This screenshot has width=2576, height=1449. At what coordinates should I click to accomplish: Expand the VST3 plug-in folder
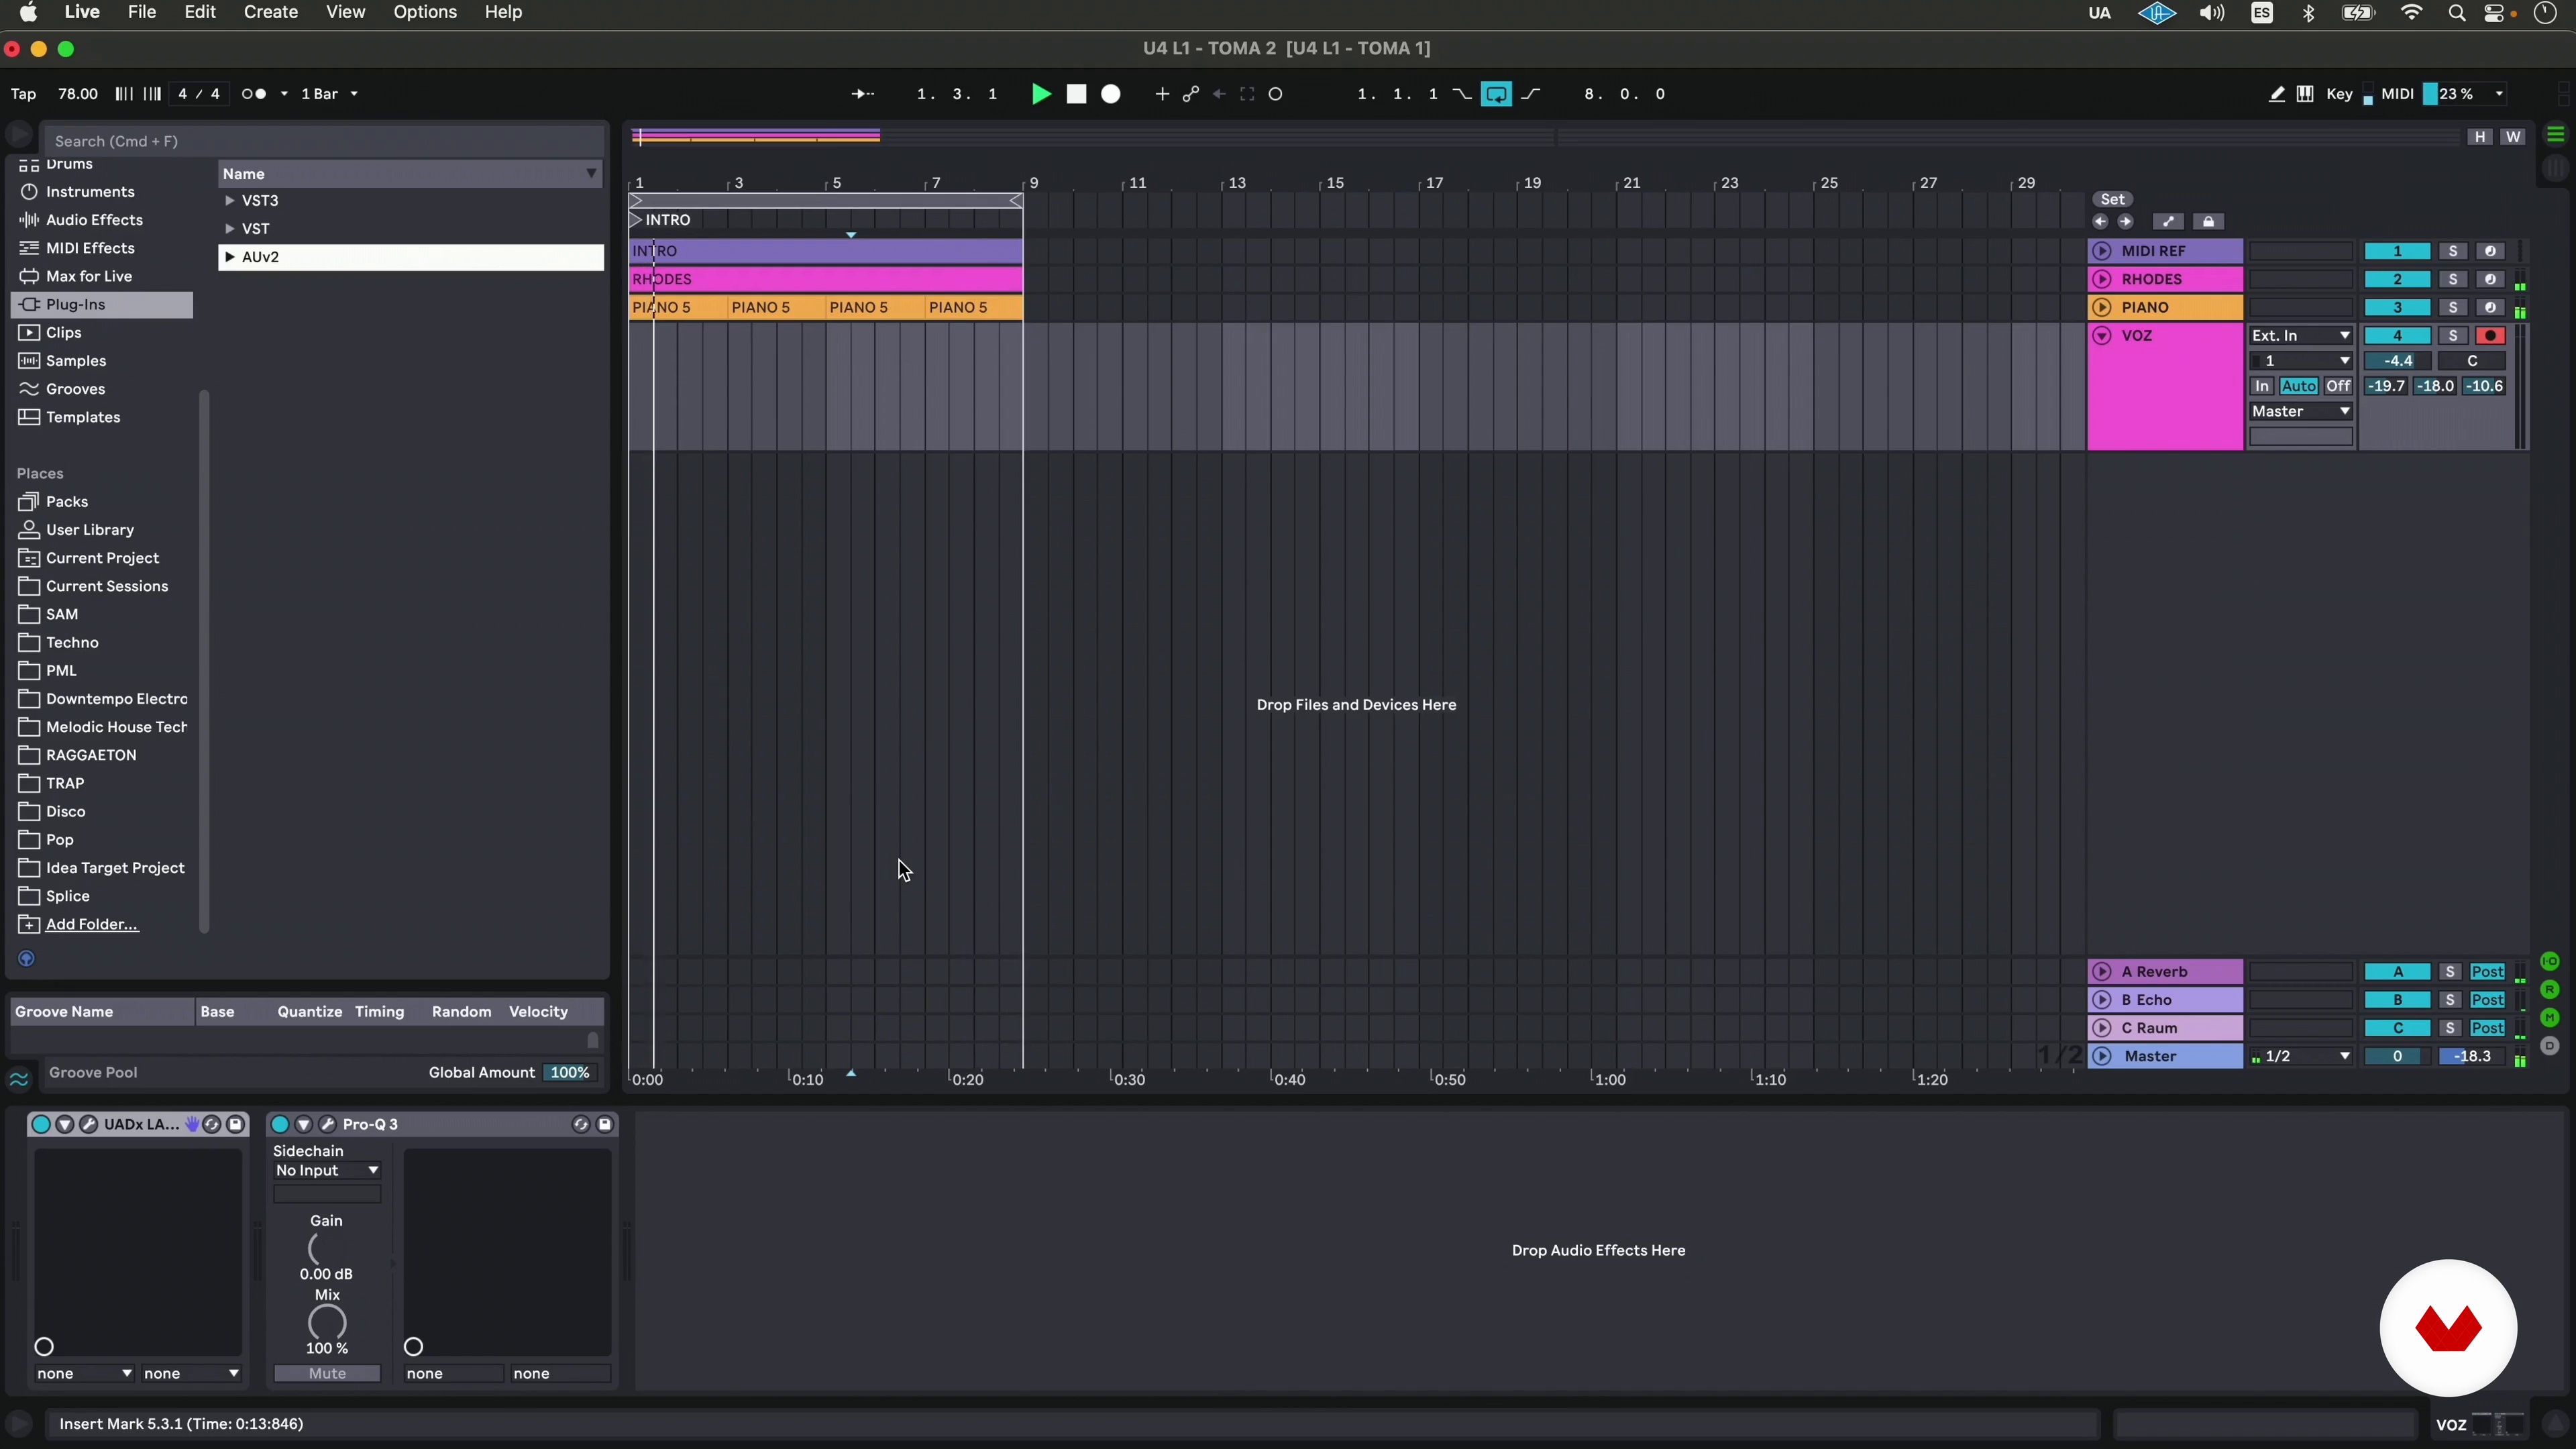[230, 201]
